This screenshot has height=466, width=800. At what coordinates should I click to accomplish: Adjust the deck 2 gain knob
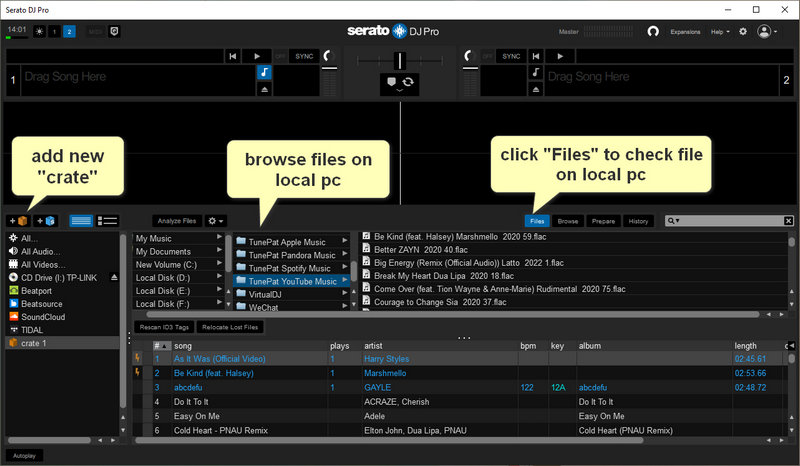(469, 56)
